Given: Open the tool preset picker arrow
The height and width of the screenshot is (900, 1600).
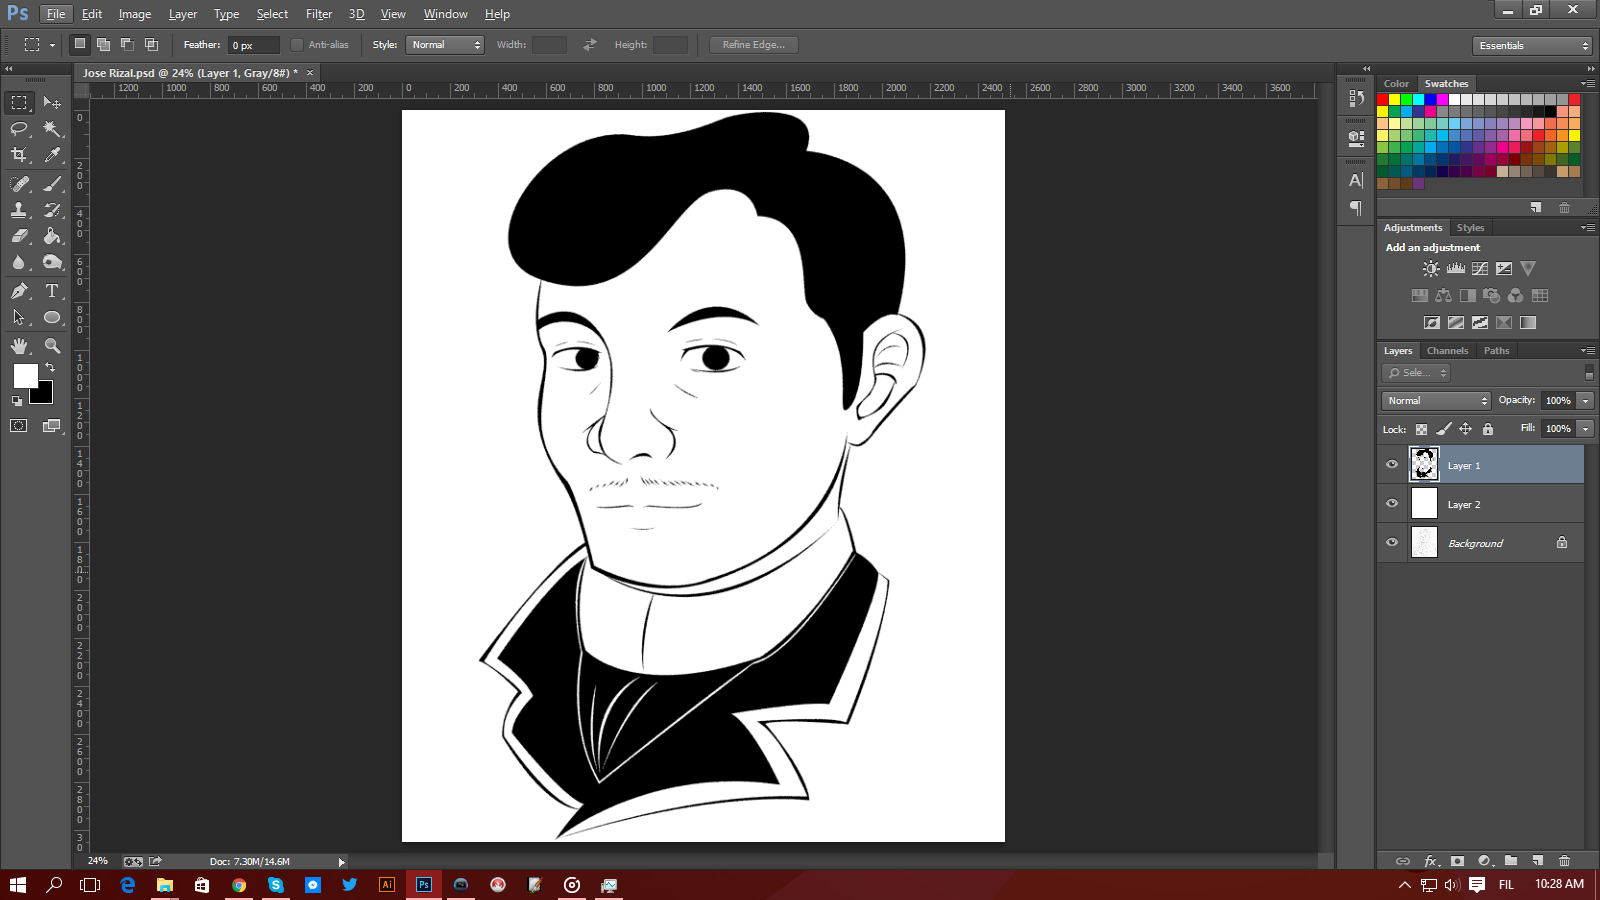Looking at the screenshot, I should [x=52, y=45].
